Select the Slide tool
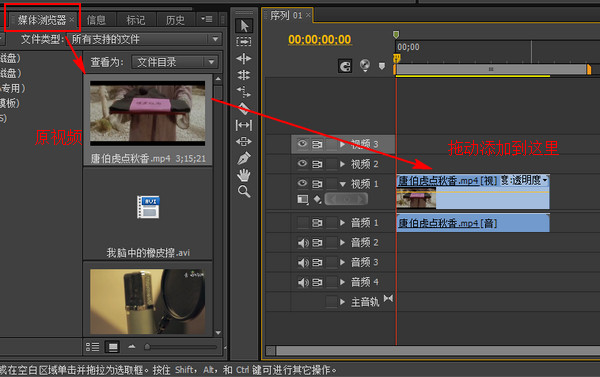The height and width of the screenshot is (377, 600). (244, 142)
